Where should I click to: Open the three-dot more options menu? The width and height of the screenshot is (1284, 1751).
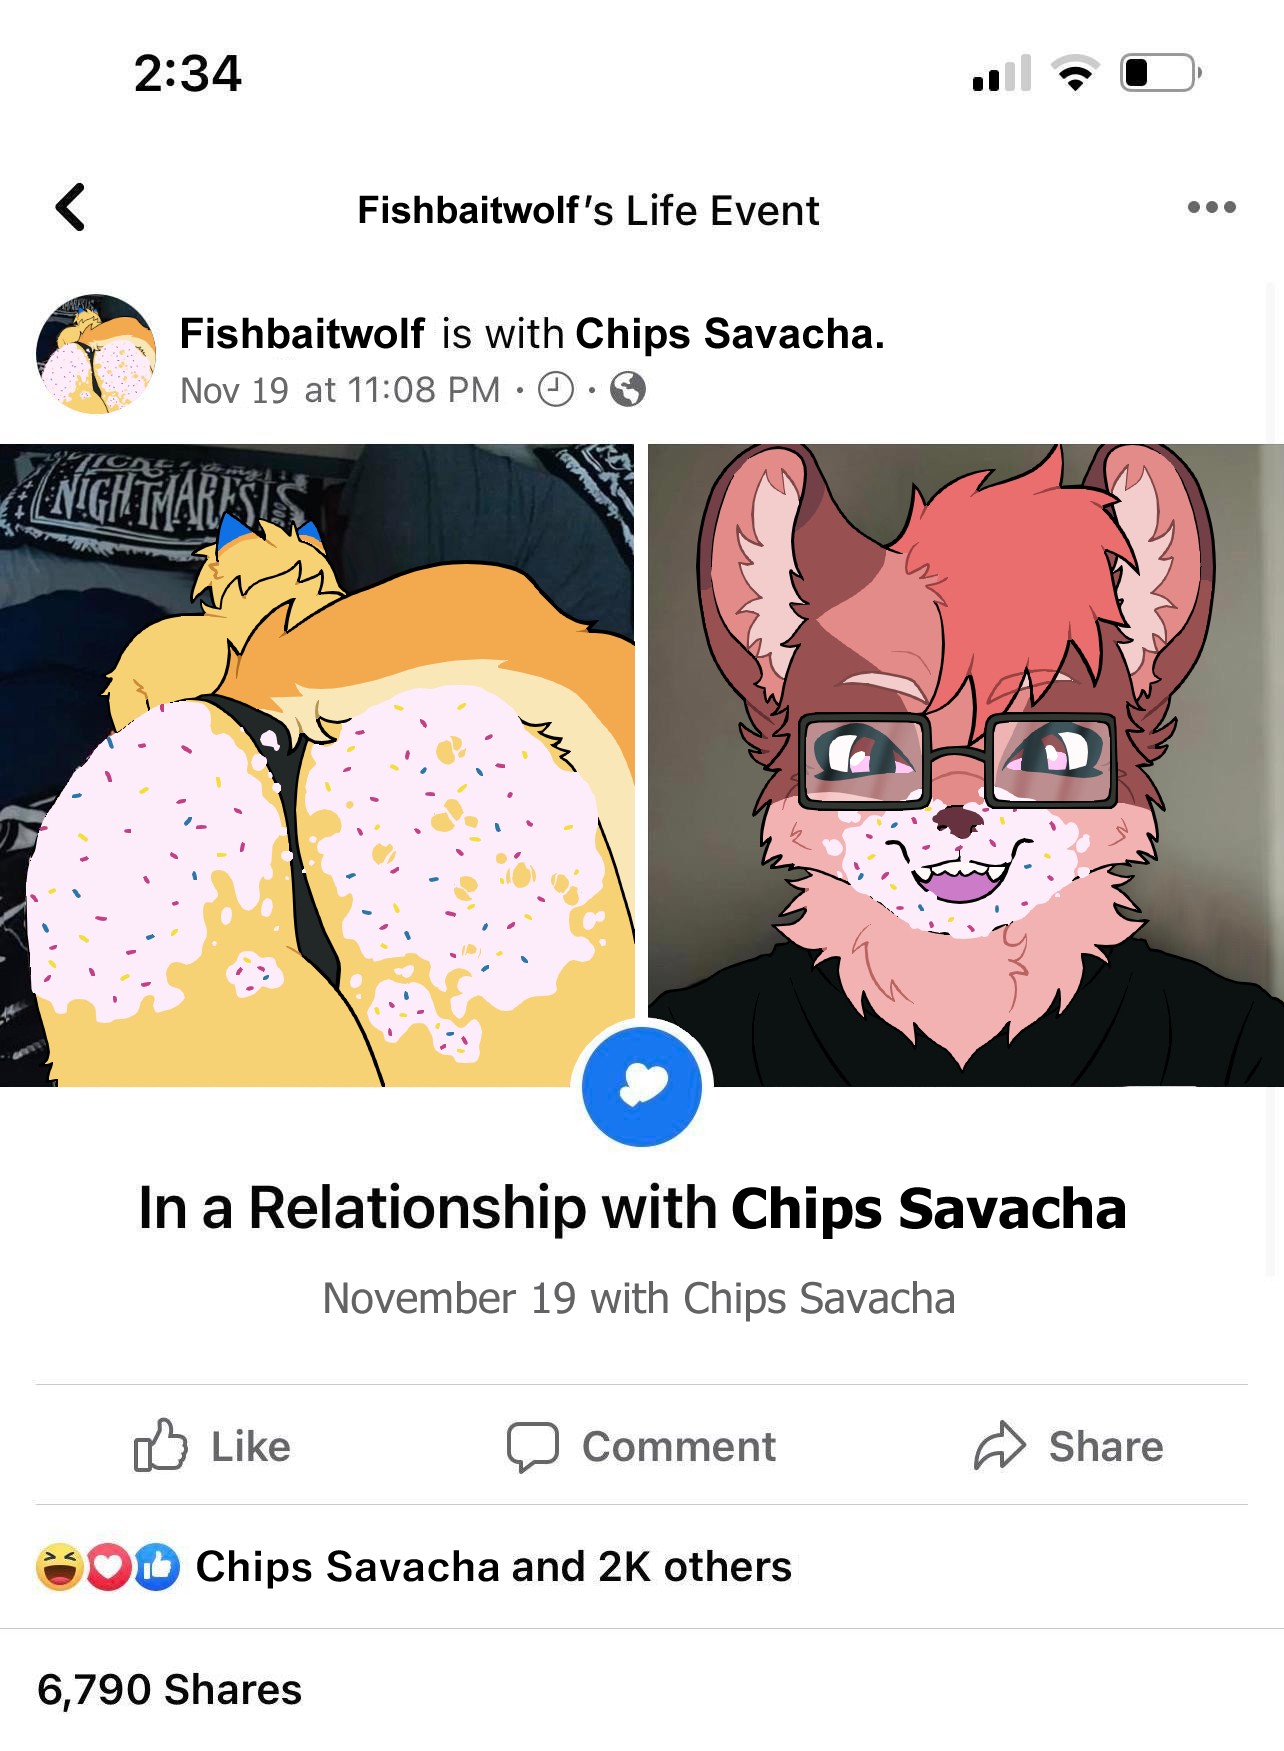[1211, 207]
